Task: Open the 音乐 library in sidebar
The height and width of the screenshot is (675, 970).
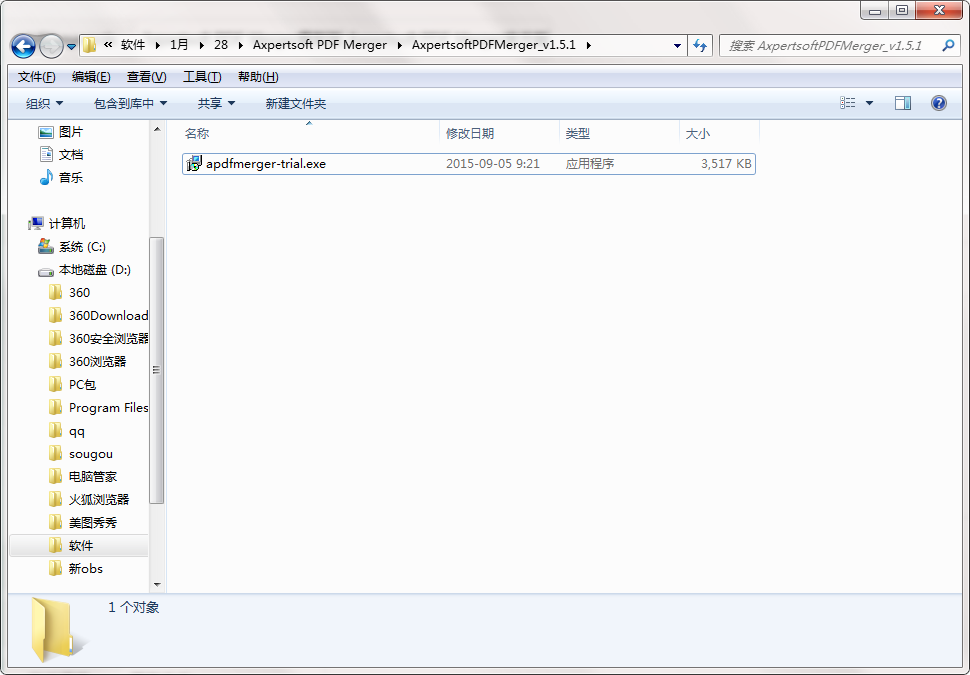Action: pyautogui.click(x=61, y=178)
